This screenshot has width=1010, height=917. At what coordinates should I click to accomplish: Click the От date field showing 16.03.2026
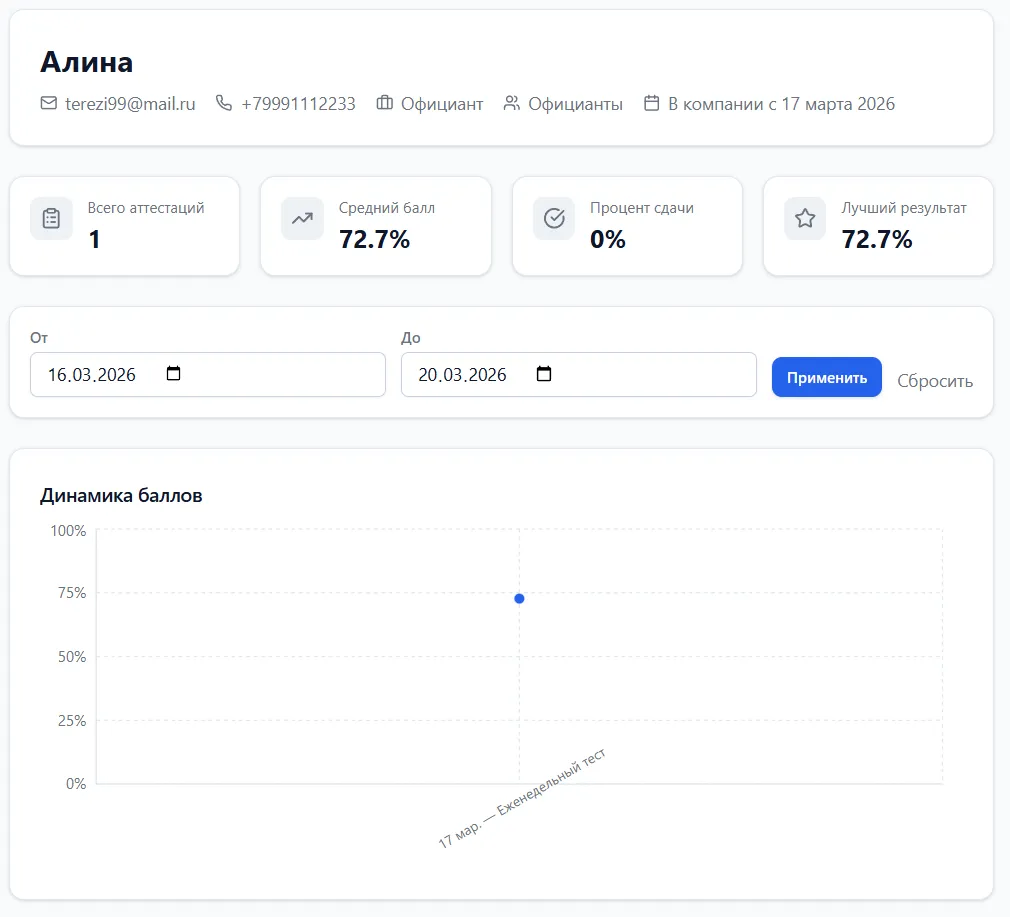coord(207,374)
